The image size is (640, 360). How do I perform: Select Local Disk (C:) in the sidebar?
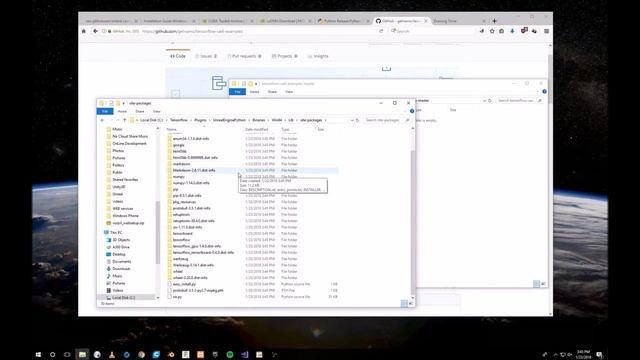[x=123, y=298]
